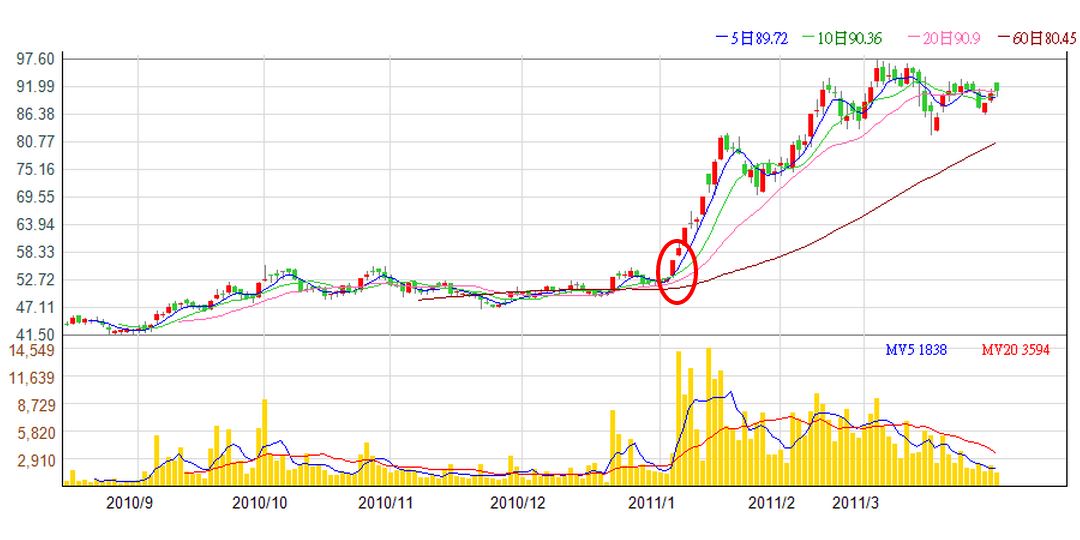Viewport: 1080px width, 540px height.
Task: Click the tall October 2010 volume bar
Action: (x=264, y=442)
